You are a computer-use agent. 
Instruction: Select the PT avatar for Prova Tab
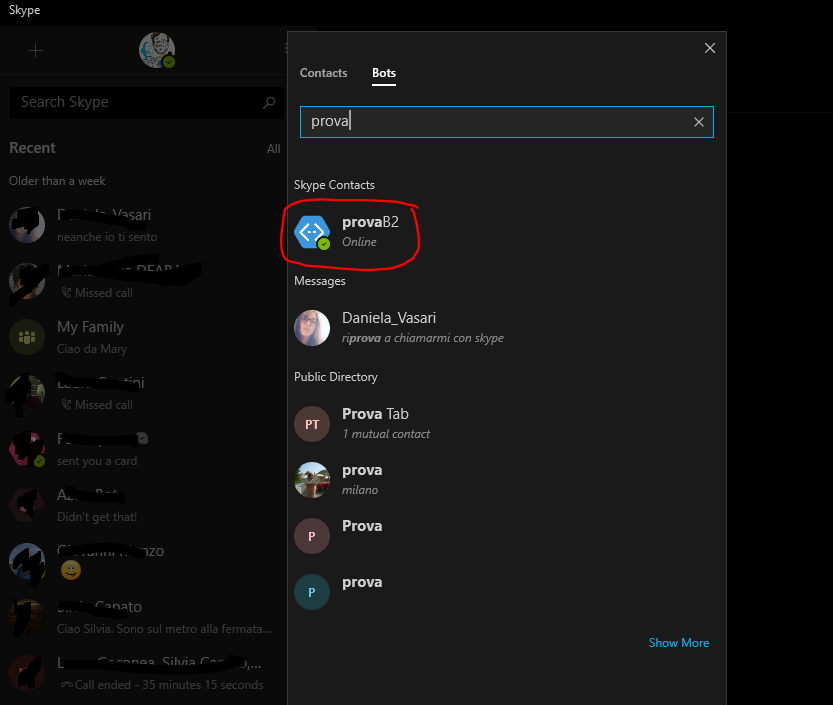click(x=312, y=424)
